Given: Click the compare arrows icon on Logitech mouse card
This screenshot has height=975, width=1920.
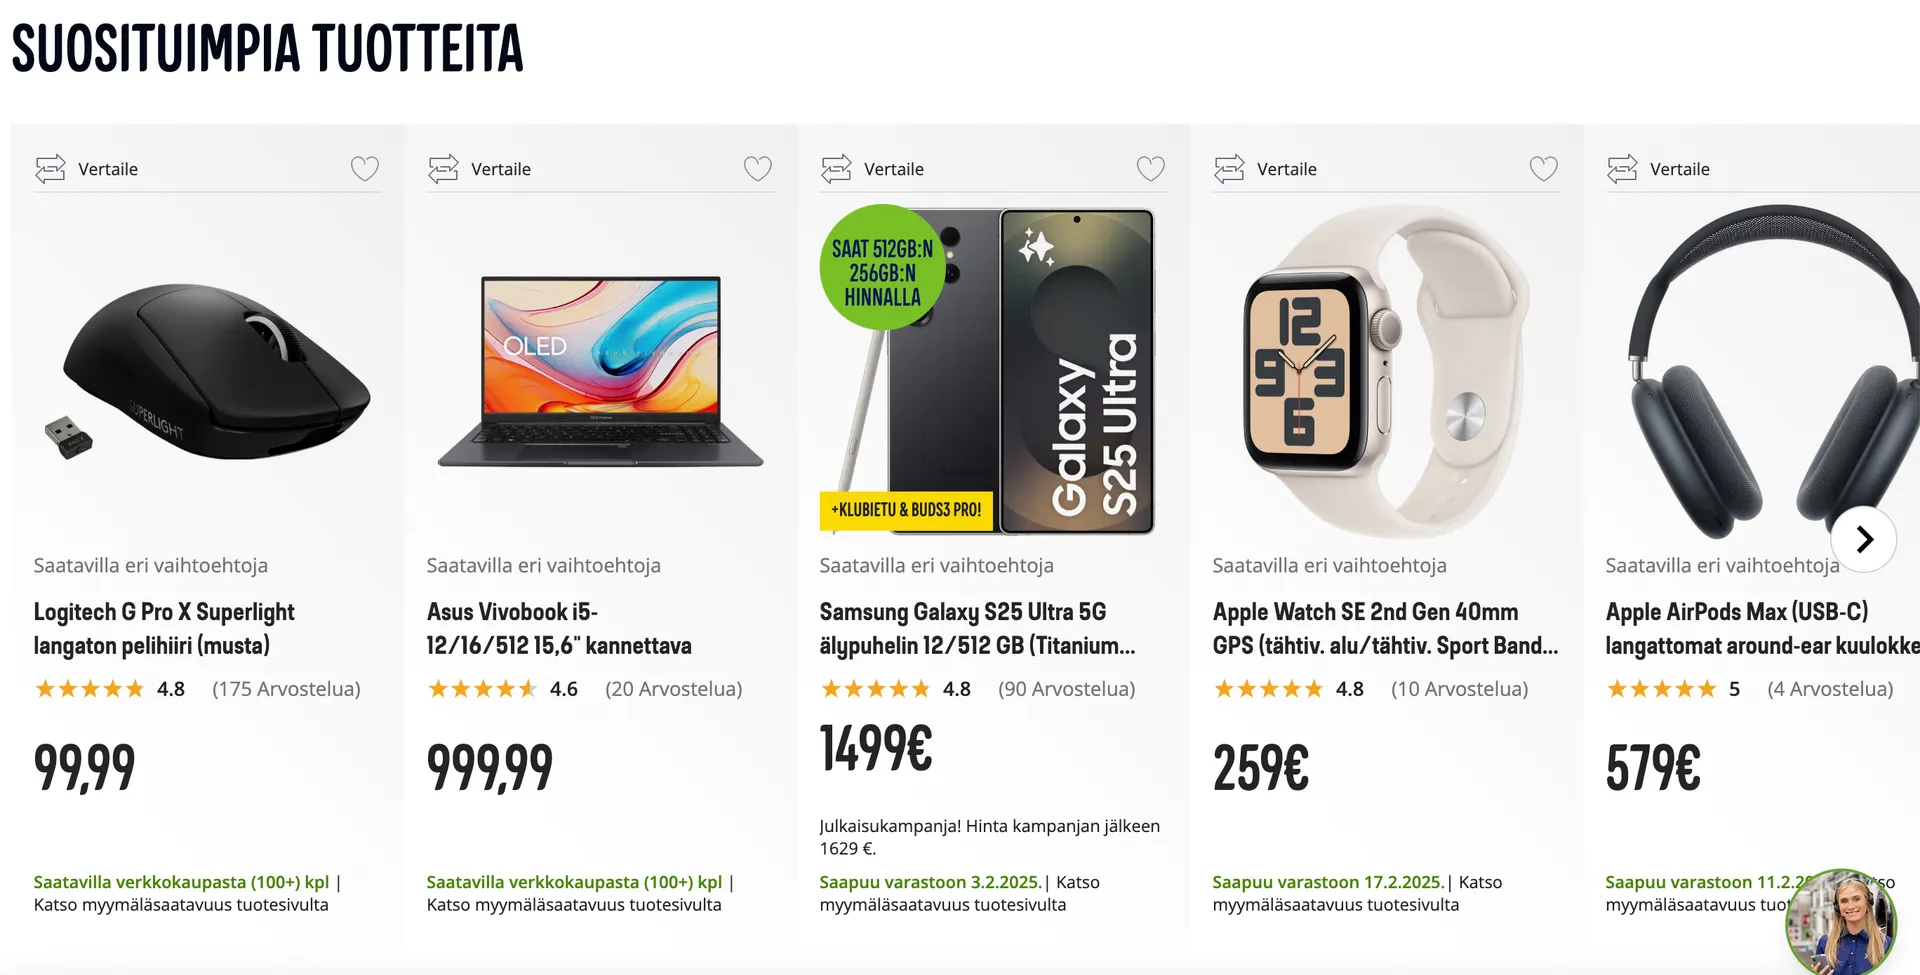Looking at the screenshot, I should tap(50, 169).
